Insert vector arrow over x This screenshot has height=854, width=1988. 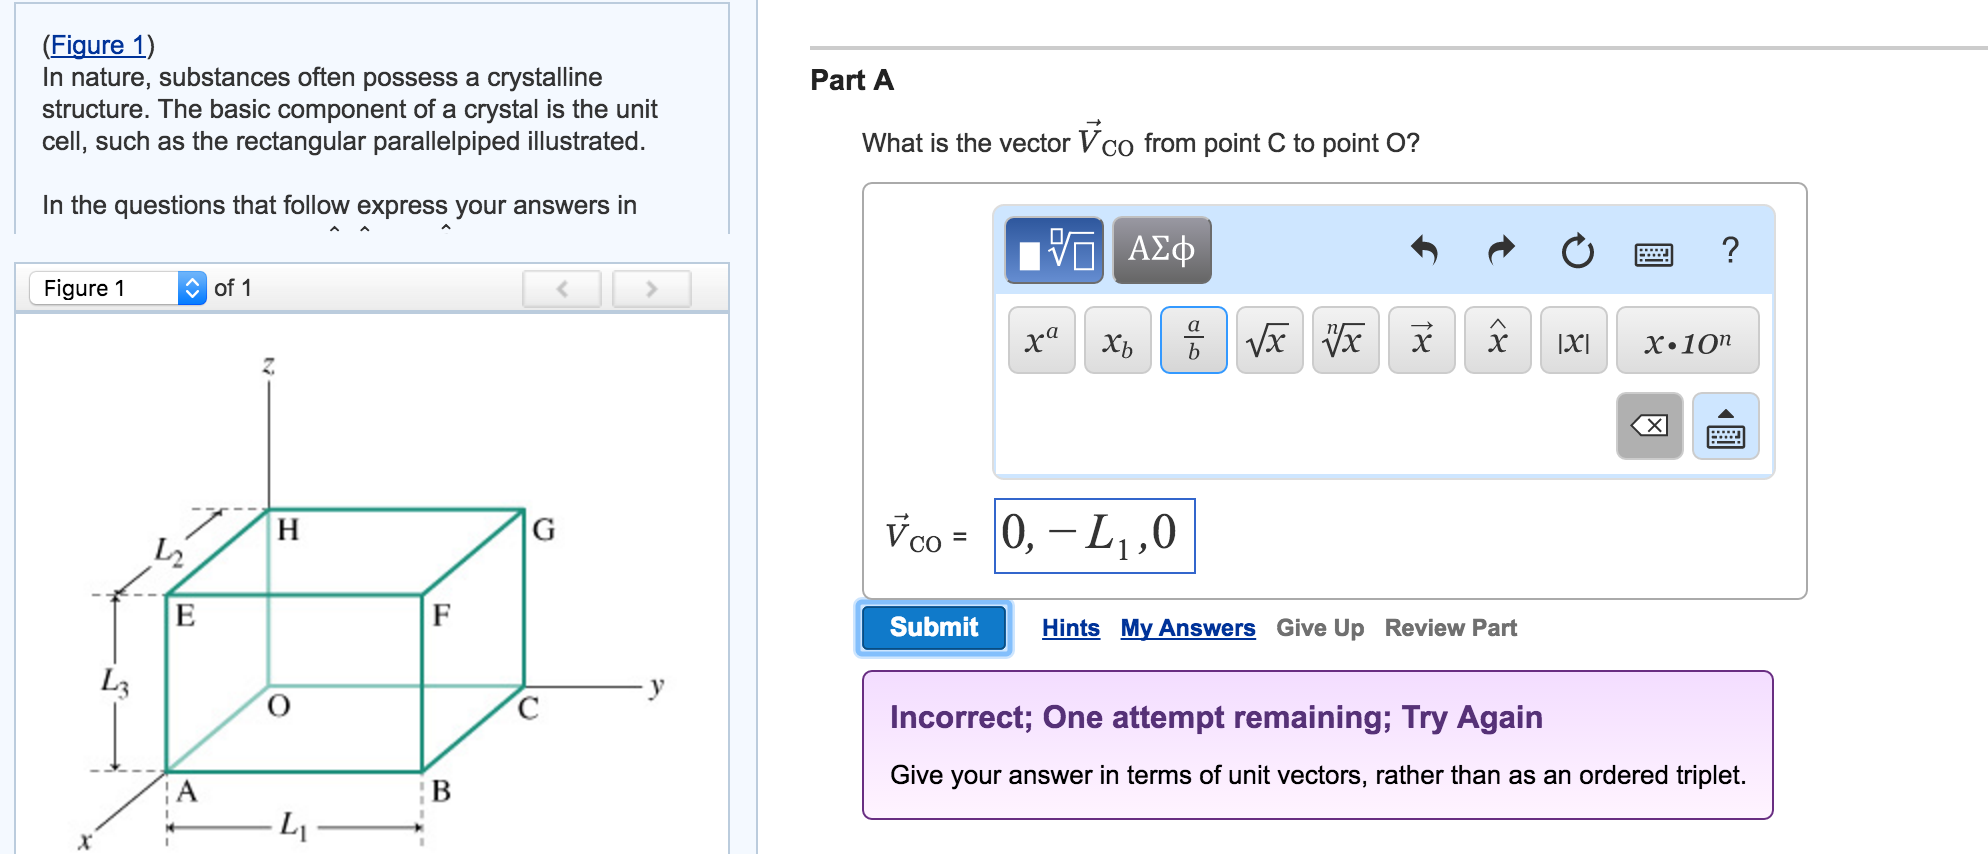click(1421, 340)
